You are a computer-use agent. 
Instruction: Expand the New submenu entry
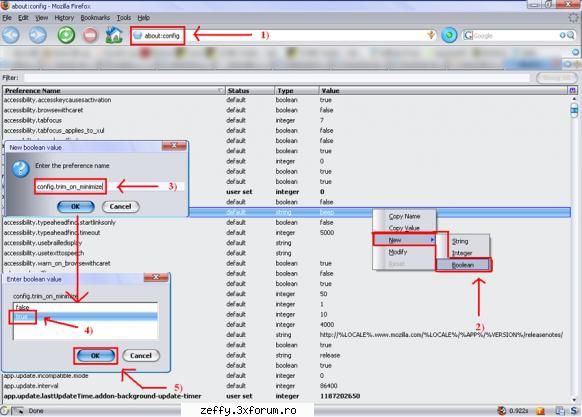pyautogui.click(x=404, y=240)
